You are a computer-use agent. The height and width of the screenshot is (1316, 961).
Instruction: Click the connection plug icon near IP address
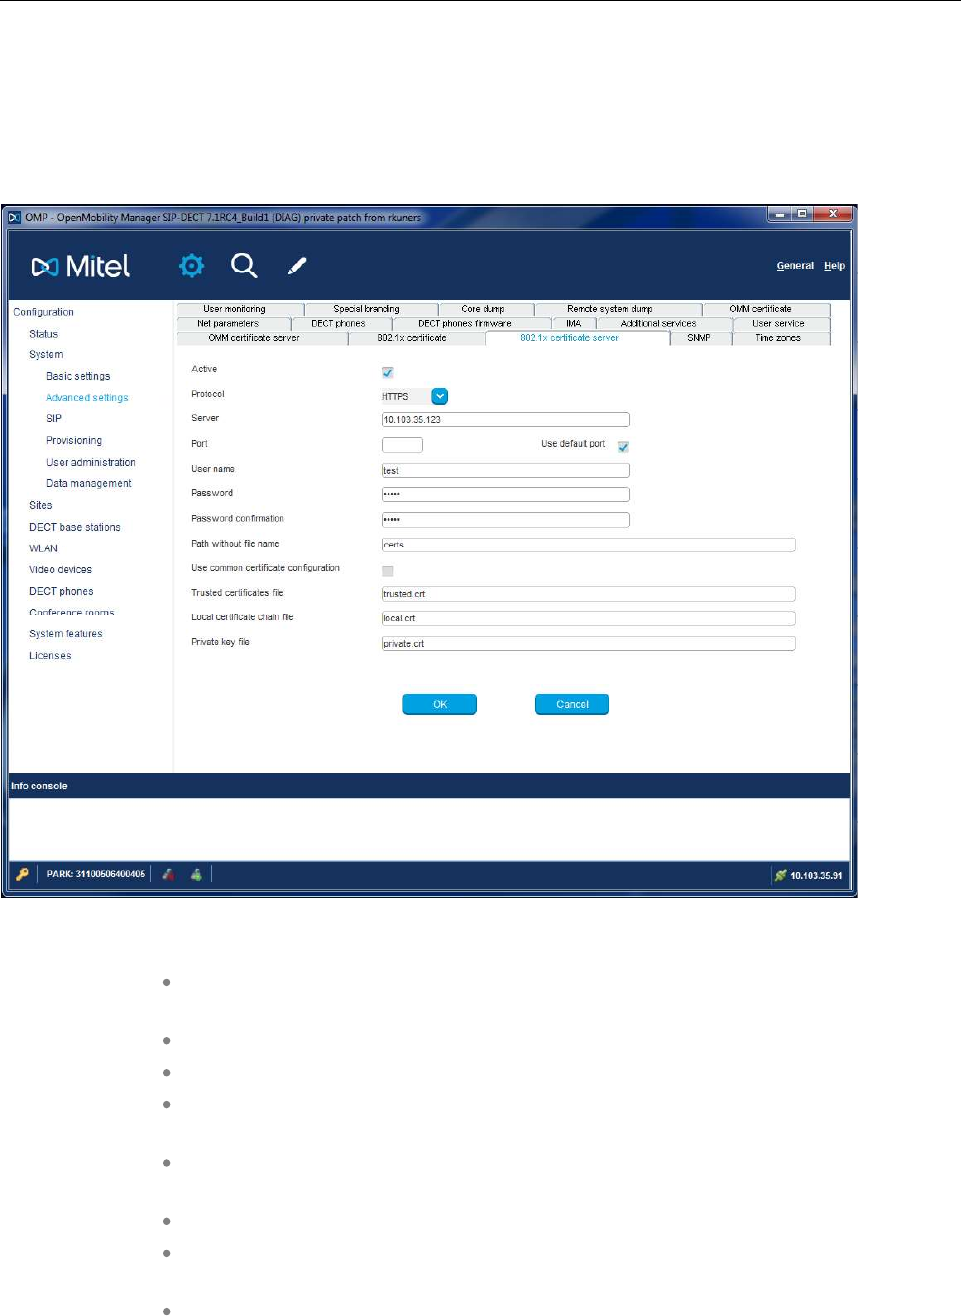[780, 875]
